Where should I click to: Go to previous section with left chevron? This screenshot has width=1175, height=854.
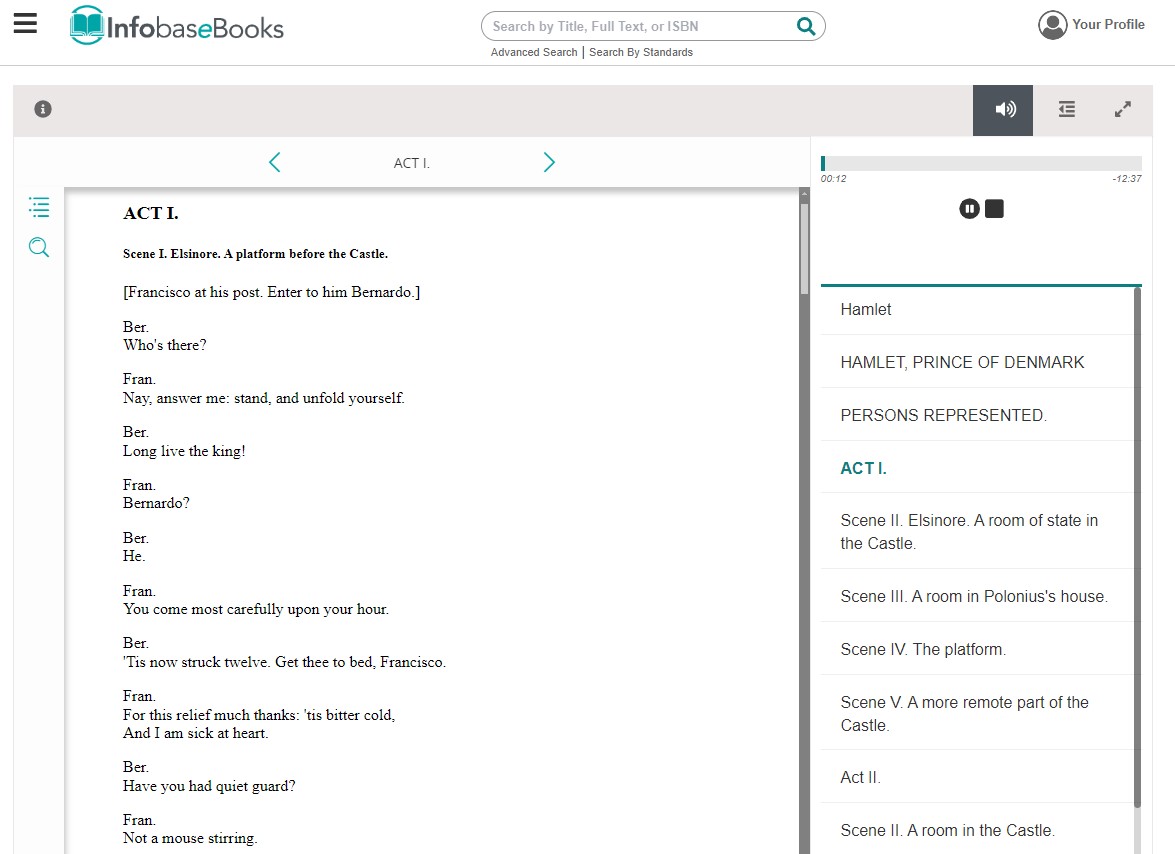274,163
